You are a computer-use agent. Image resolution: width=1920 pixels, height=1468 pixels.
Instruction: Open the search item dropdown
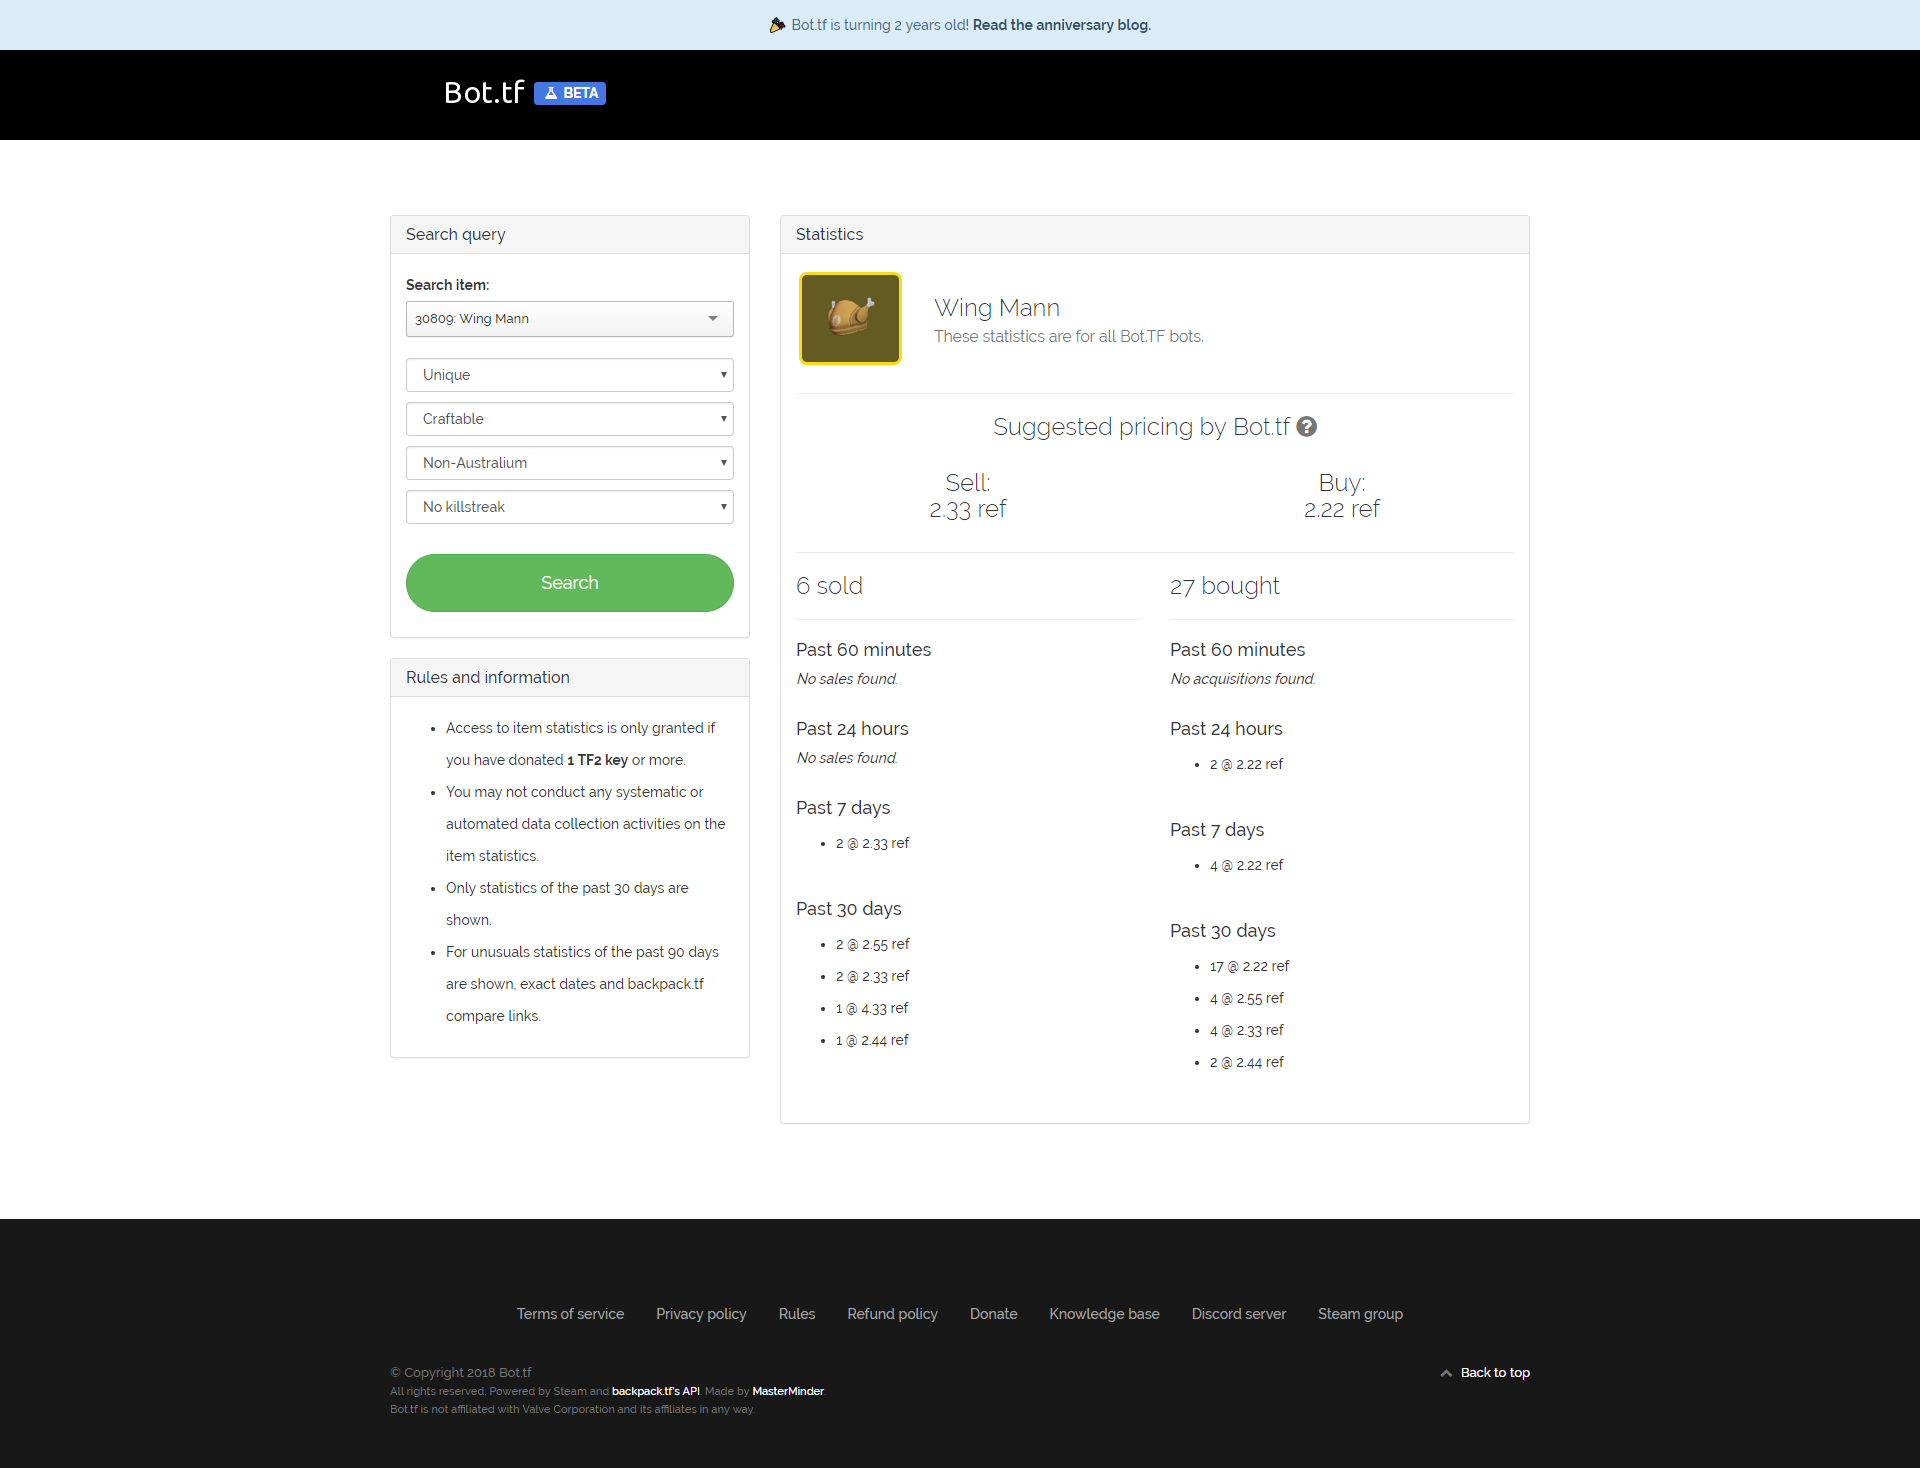(569, 319)
